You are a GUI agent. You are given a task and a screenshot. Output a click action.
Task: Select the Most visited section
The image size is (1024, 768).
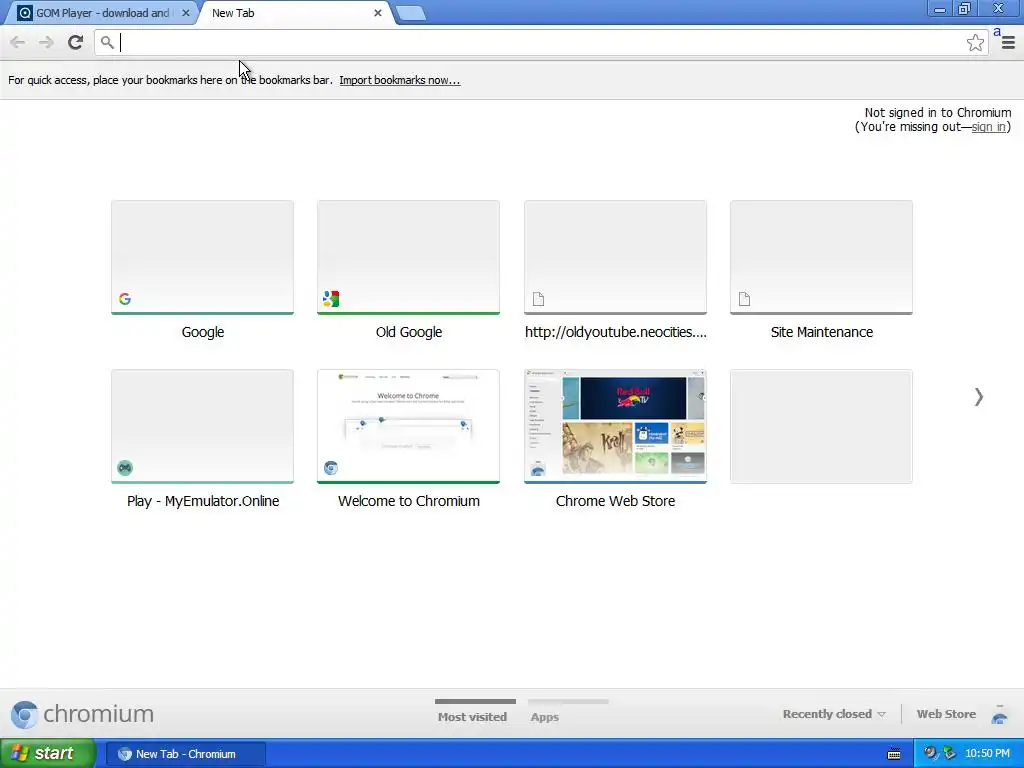pyautogui.click(x=472, y=716)
